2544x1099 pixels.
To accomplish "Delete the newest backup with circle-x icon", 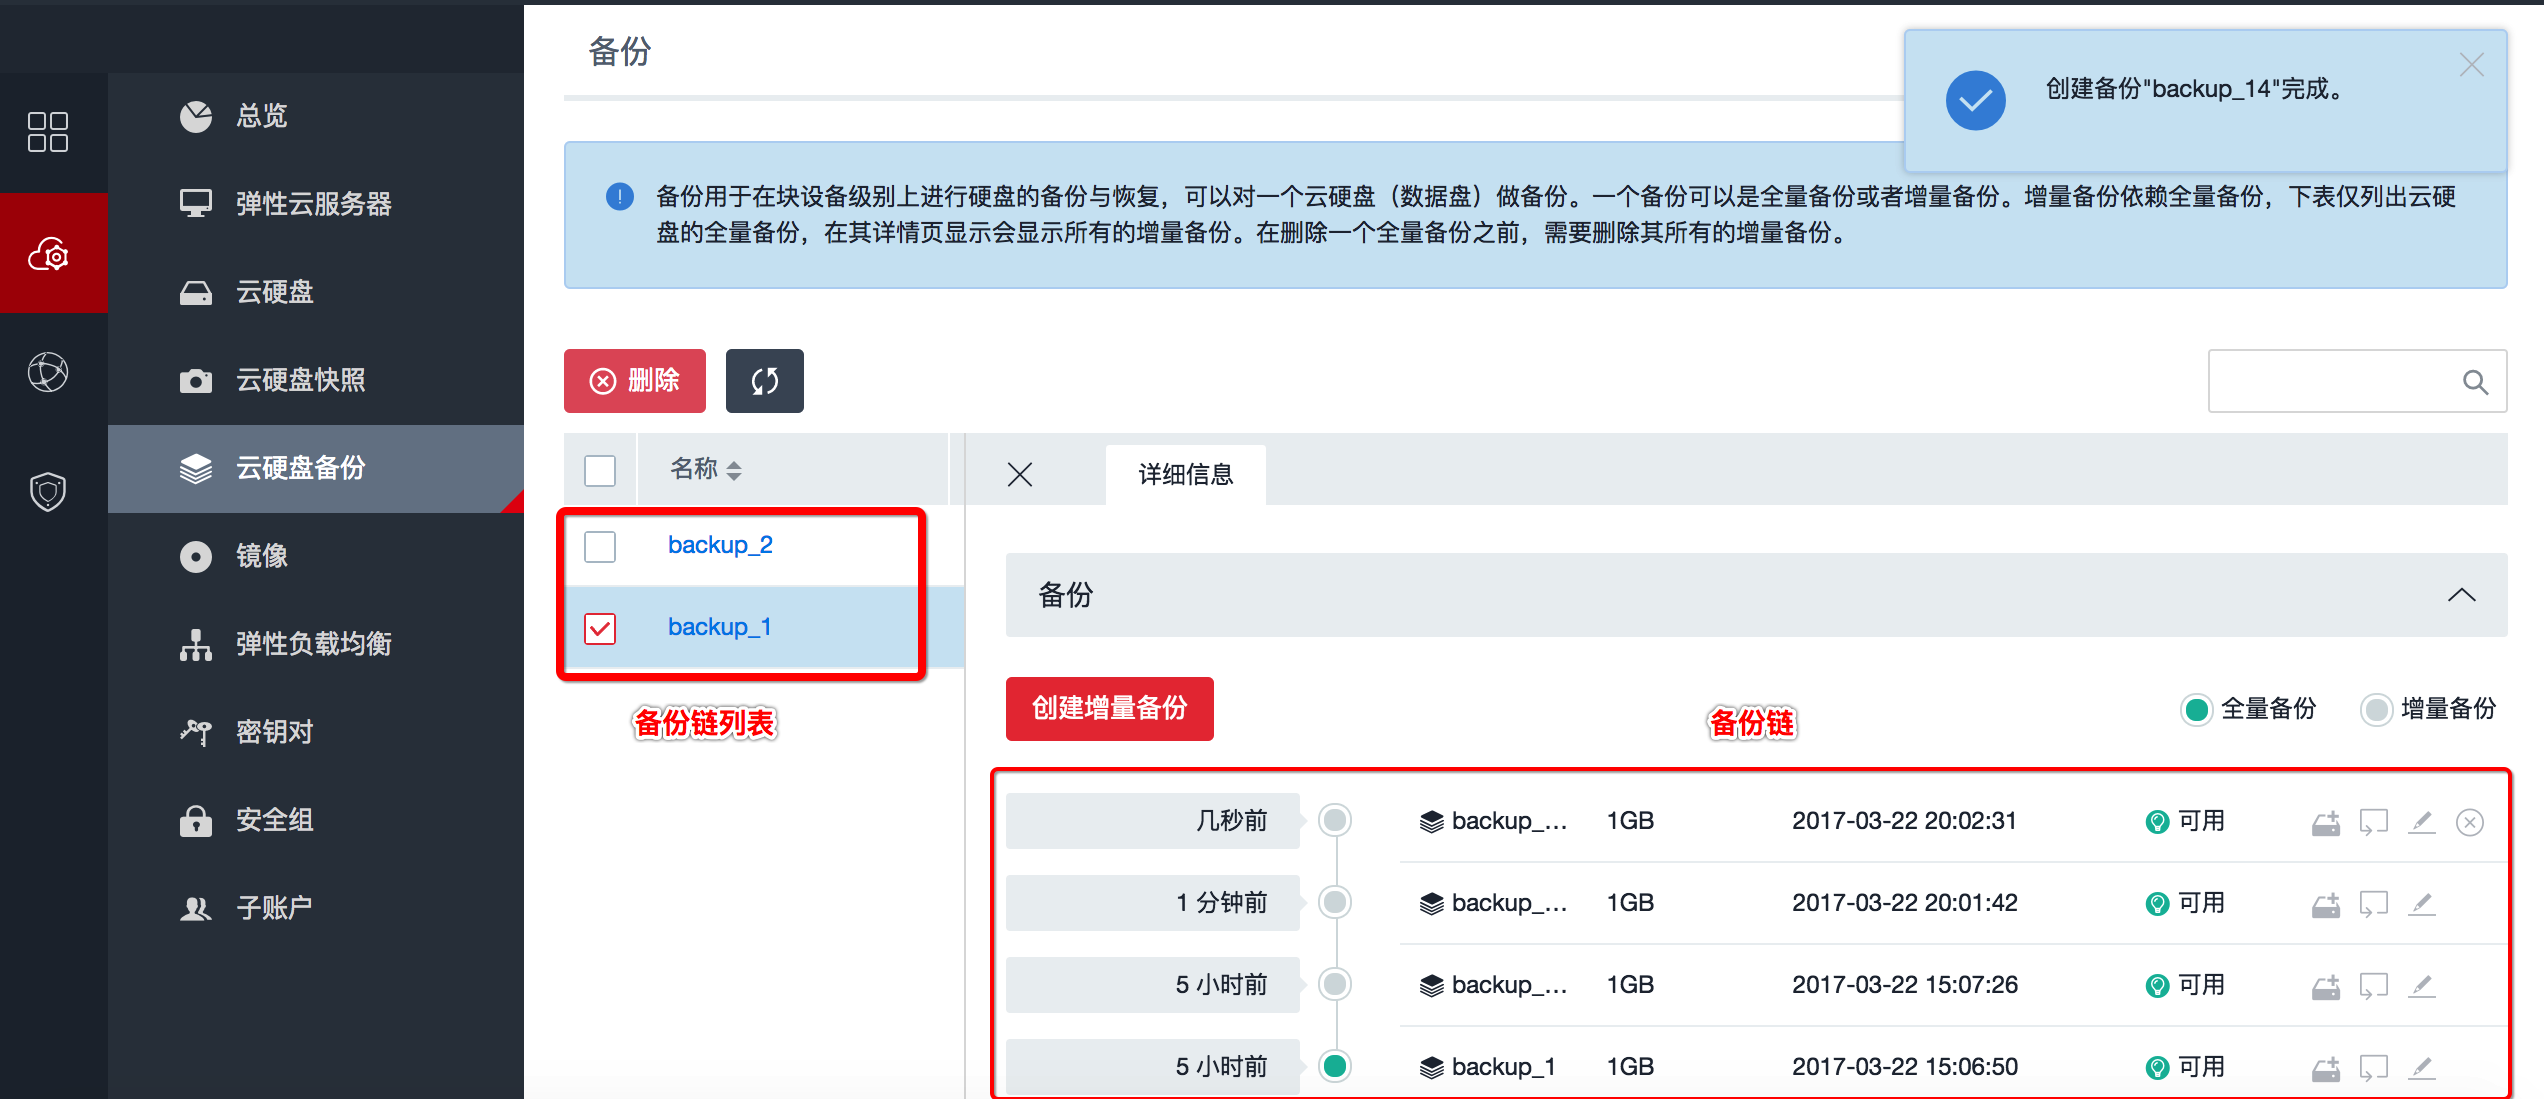I will [x=2469, y=822].
